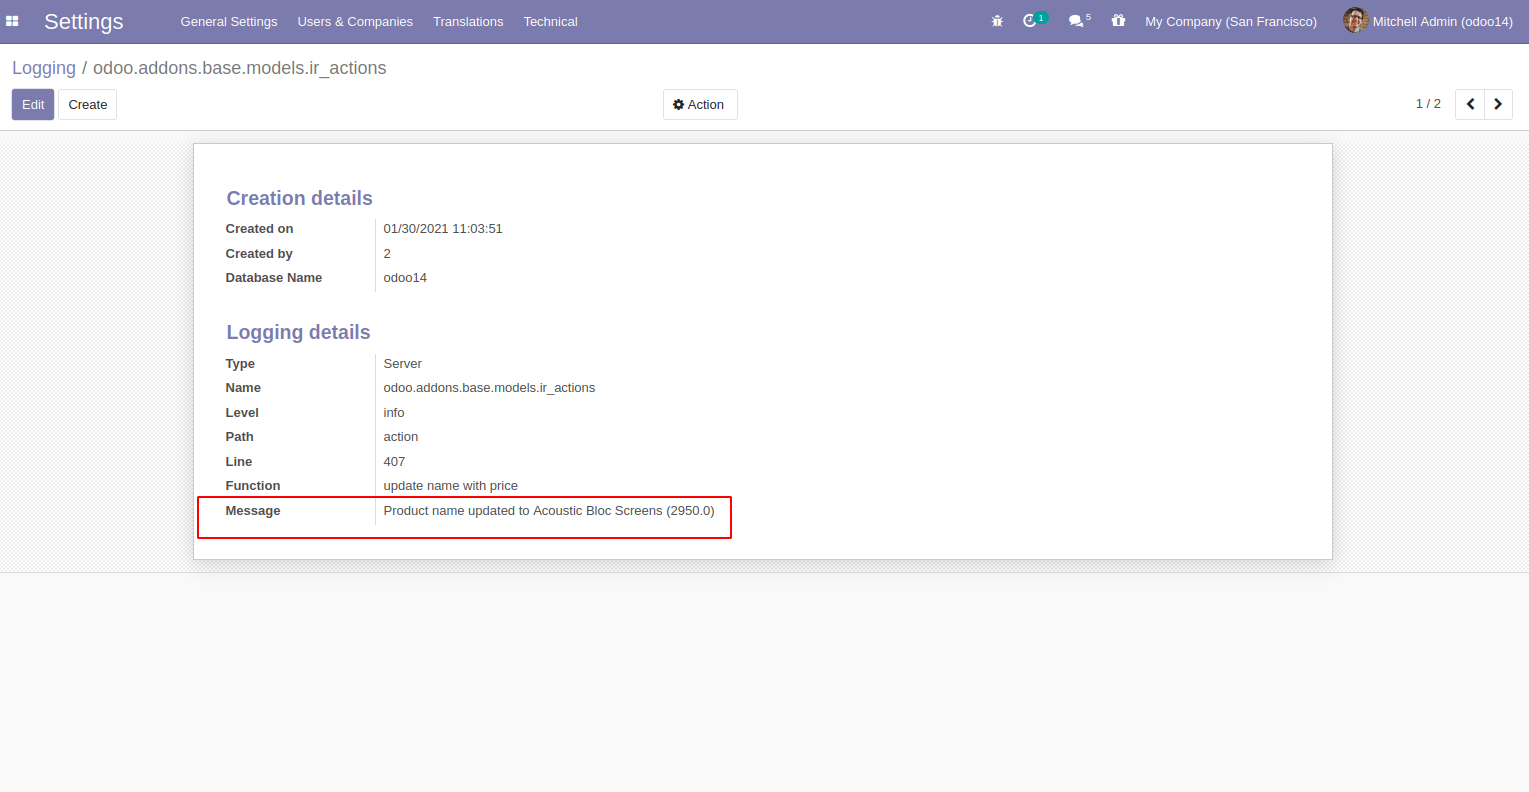The image size is (1529, 792).
Task: Click the Creation details heading
Action: click(299, 198)
